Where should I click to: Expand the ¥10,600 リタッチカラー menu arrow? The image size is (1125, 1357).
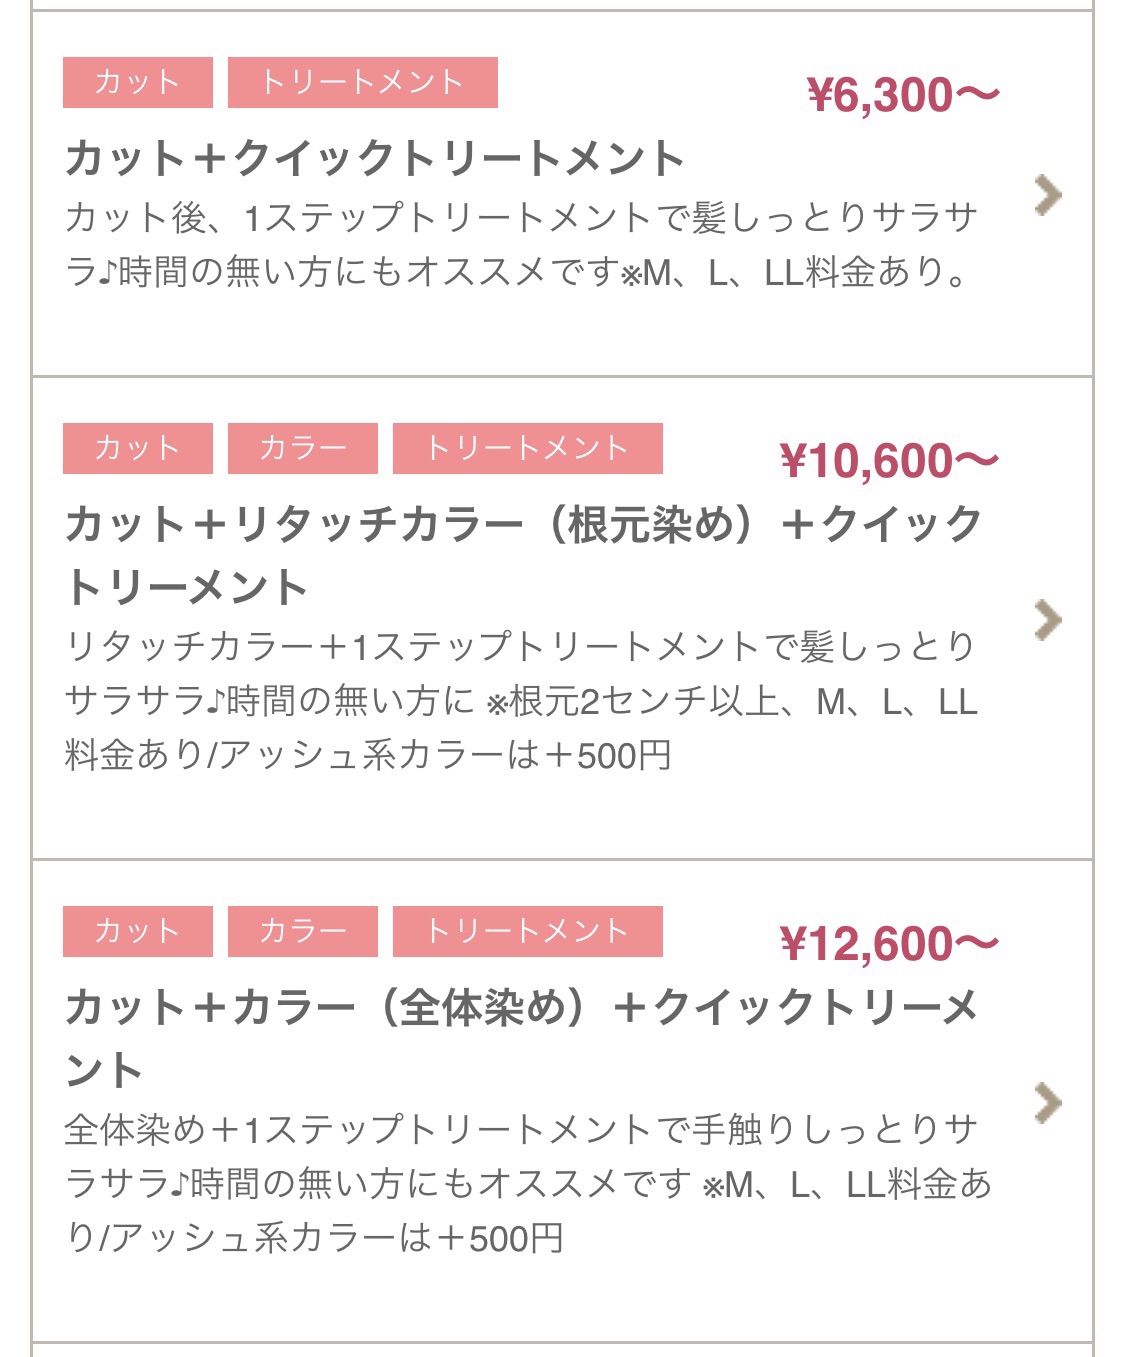point(1047,620)
